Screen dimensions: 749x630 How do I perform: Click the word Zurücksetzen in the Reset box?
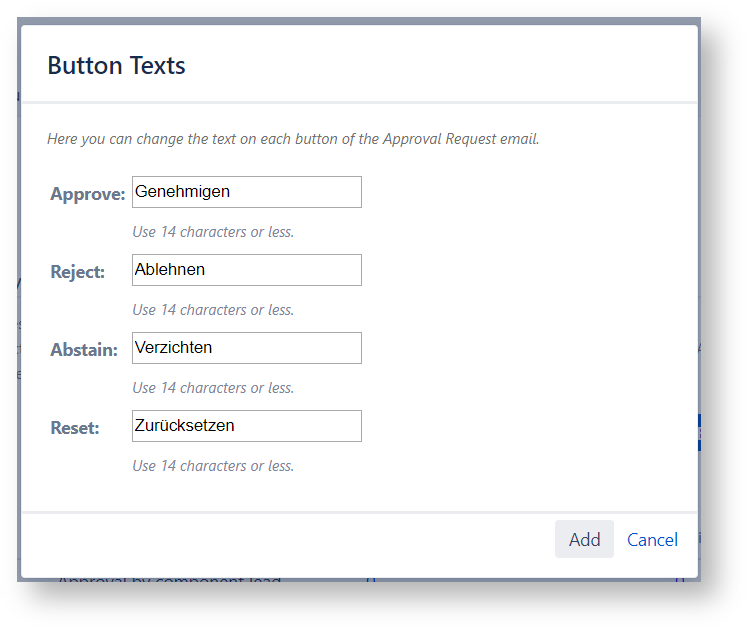[x=185, y=425]
